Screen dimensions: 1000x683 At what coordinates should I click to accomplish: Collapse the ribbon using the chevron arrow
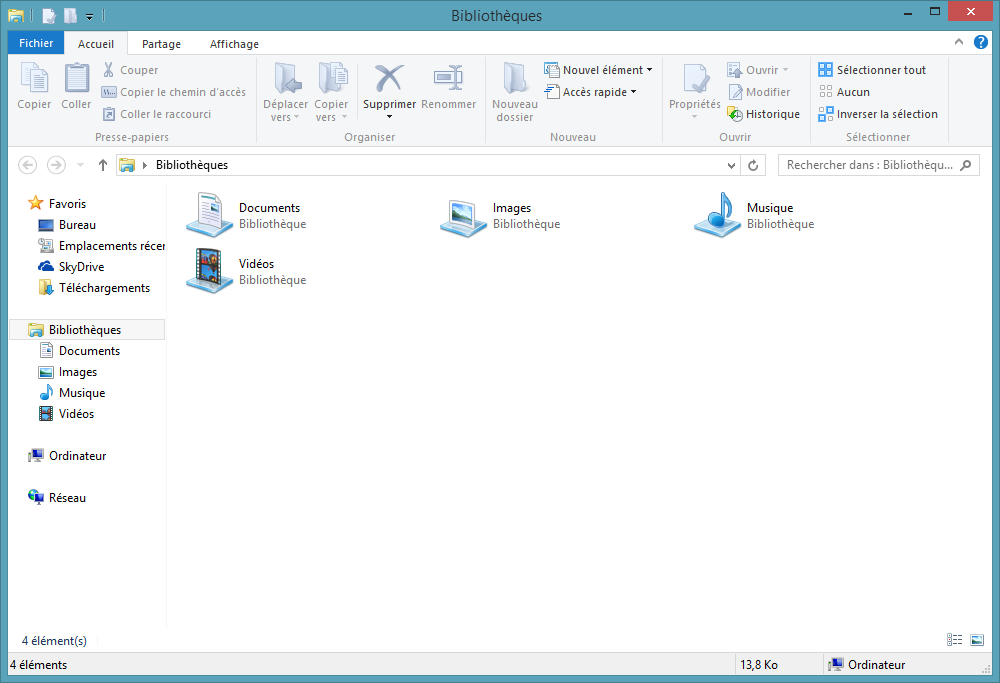pyautogui.click(x=958, y=43)
